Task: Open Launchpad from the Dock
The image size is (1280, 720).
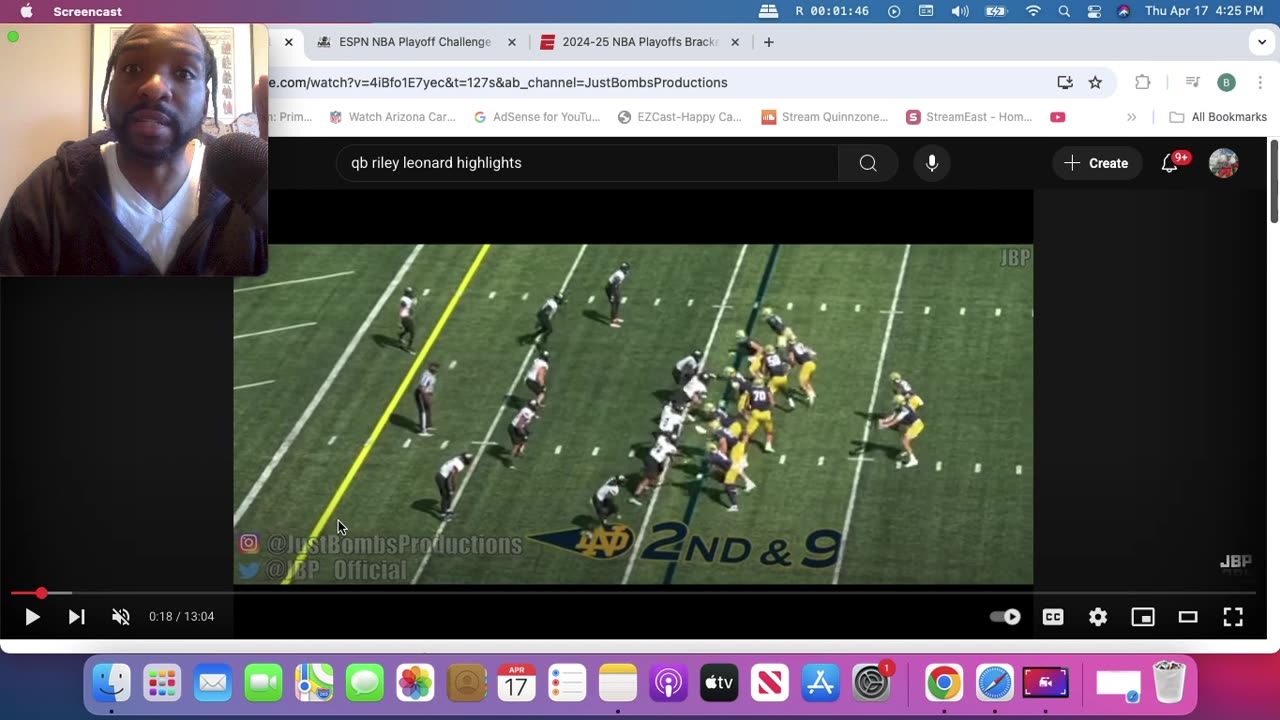Action: 162,684
